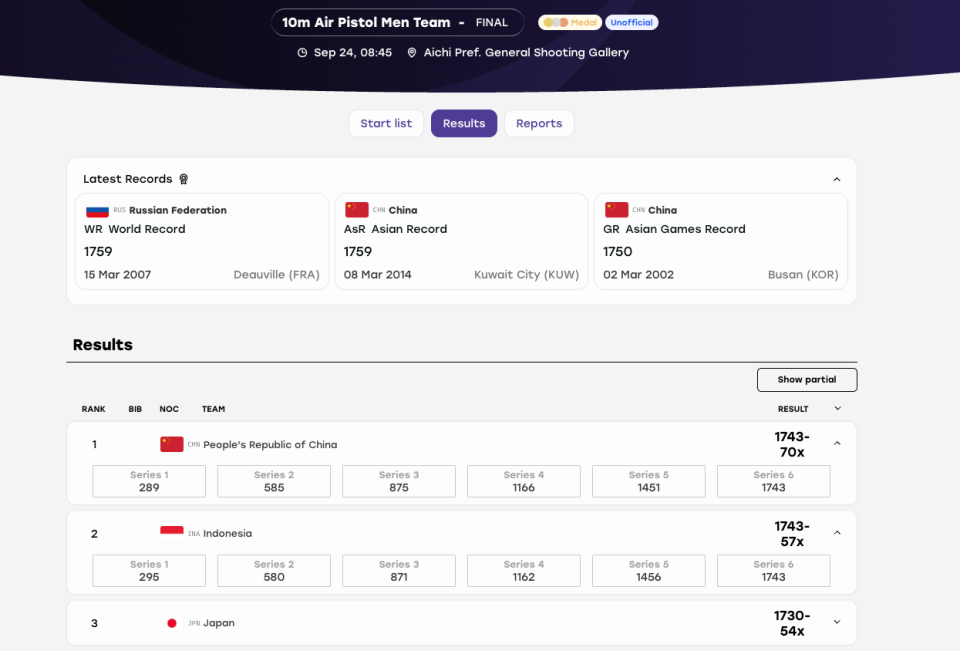960x651 pixels.
Task: Collapse Indonesia series details
Action: pyautogui.click(x=837, y=533)
